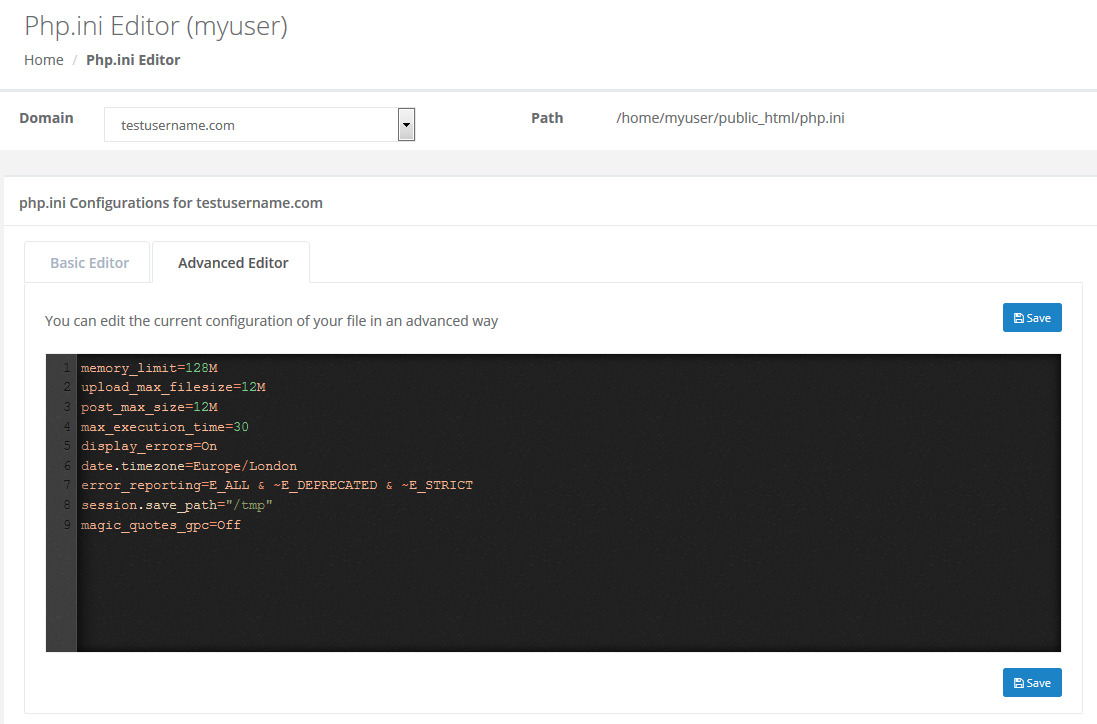The height and width of the screenshot is (724, 1097).
Task: Click the post_max_size=12M line
Action: point(149,407)
